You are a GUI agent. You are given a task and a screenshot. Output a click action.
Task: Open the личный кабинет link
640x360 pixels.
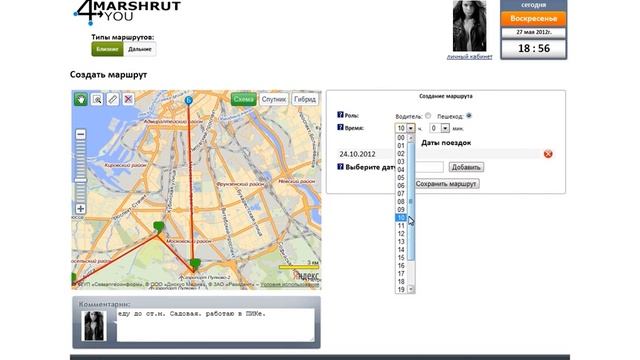469,57
